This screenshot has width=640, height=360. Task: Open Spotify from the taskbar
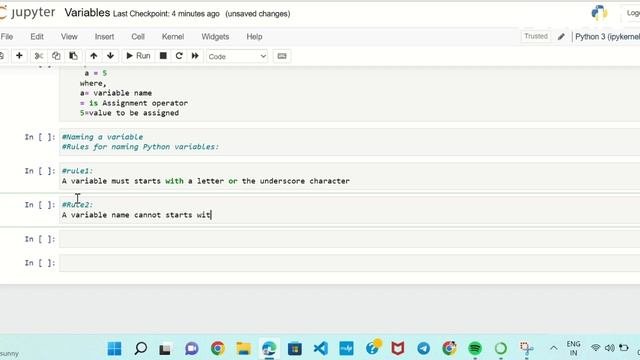[475, 349]
